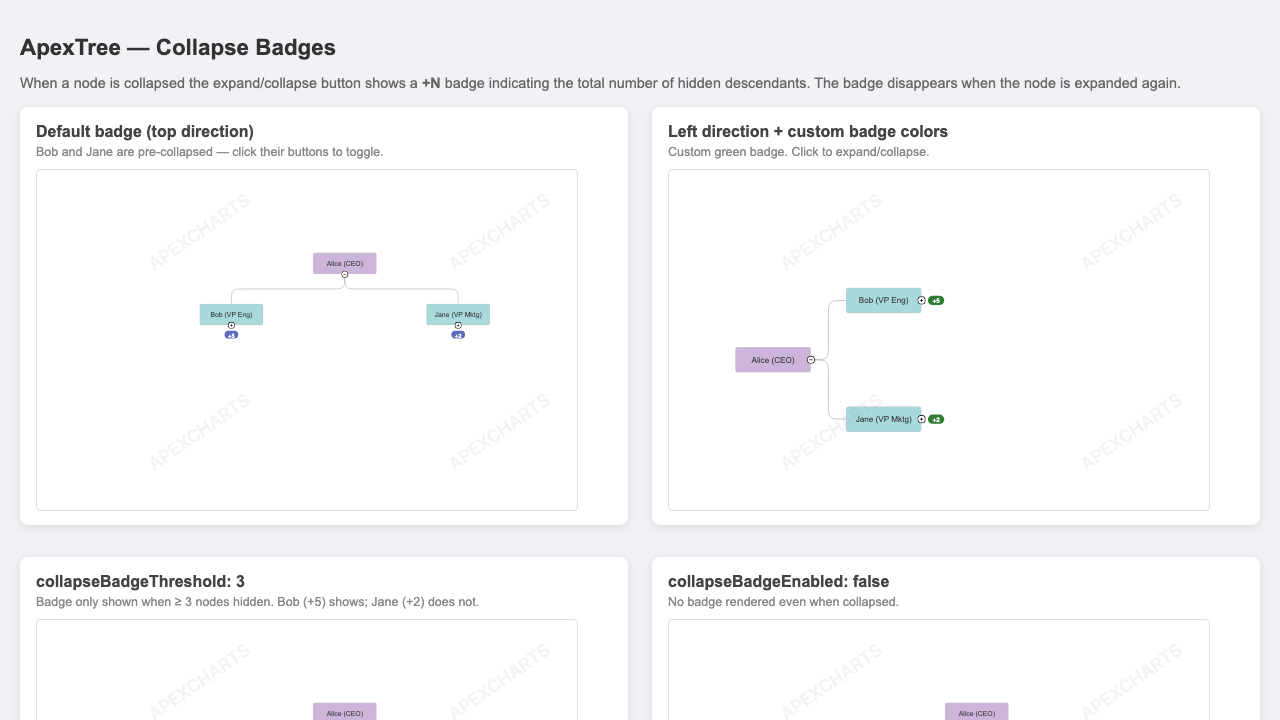Click the "Default badge (top direction)" heading
The image size is (1280, 720).
point(145,131)
